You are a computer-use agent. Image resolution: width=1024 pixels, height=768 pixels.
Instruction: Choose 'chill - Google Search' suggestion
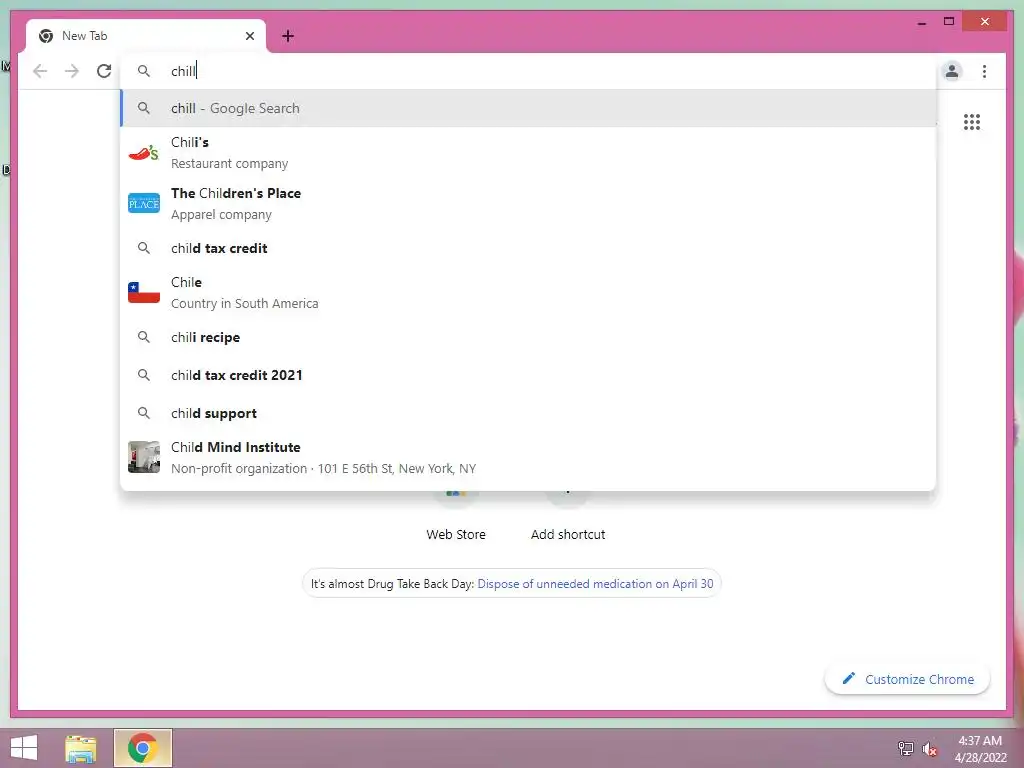pos(528,108)
